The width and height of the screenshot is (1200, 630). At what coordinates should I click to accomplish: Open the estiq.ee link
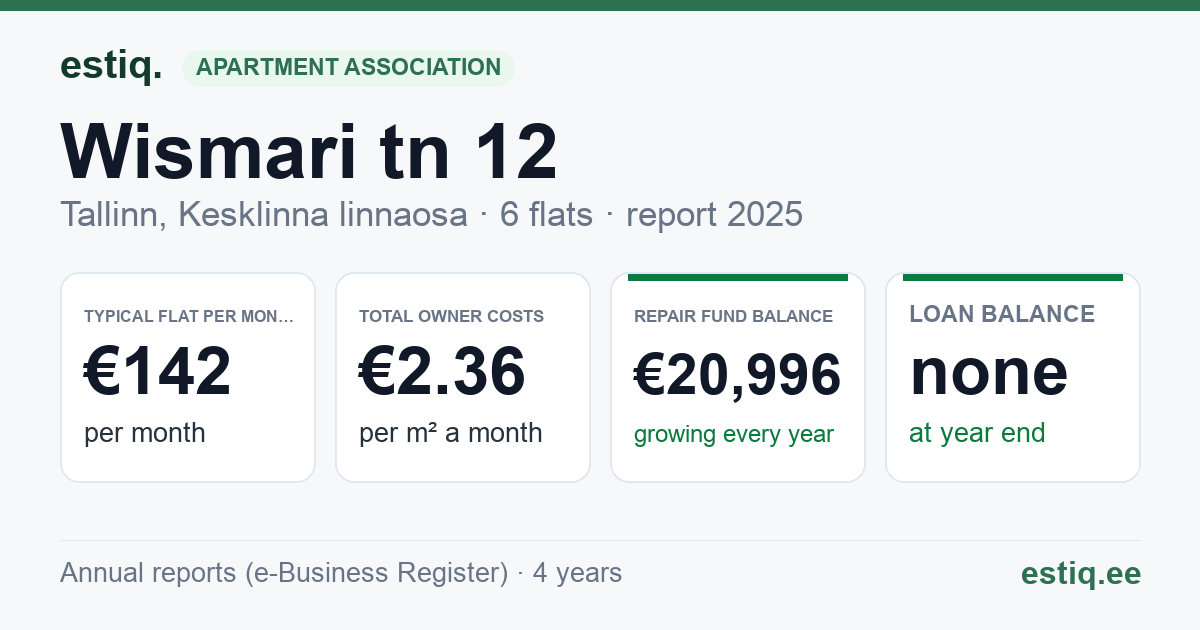[x=1081, y=573]
